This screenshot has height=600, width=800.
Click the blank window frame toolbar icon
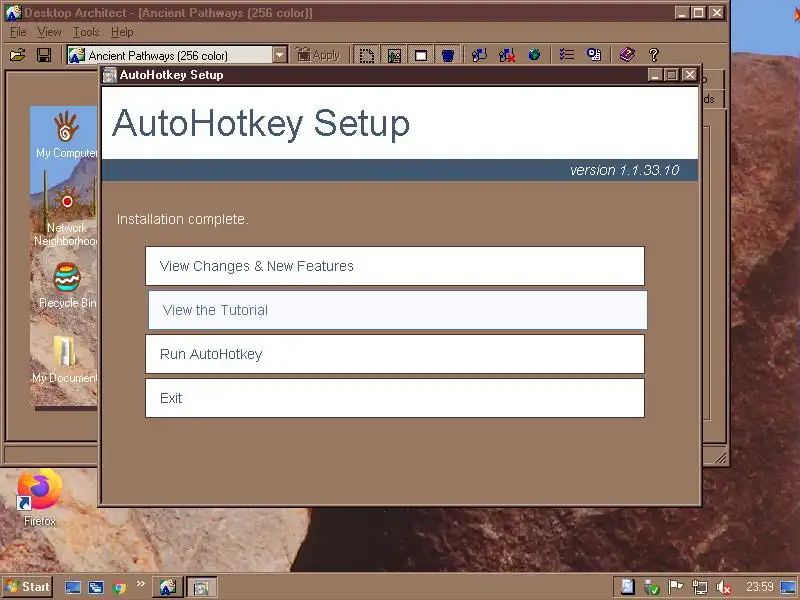coord(421,55)
